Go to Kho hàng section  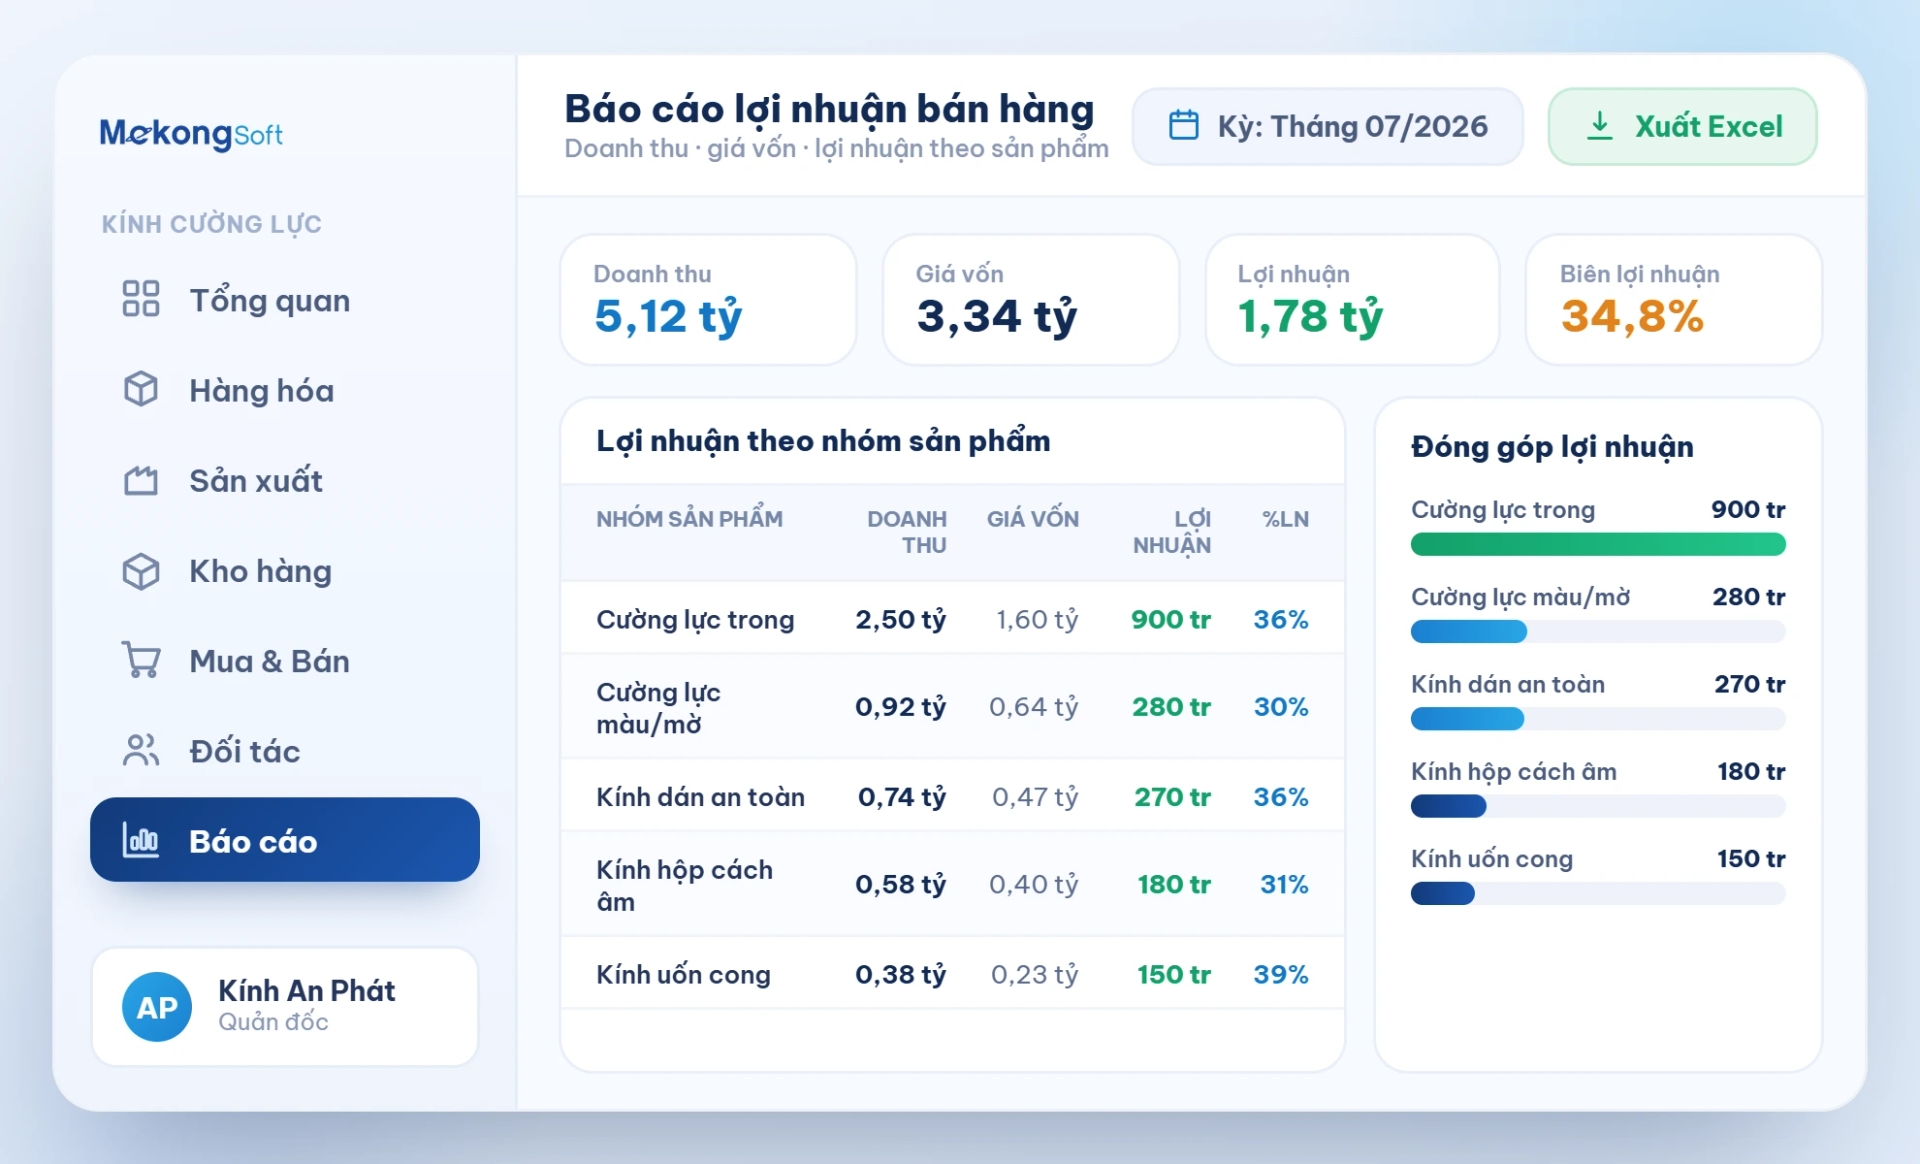[285, 571]
